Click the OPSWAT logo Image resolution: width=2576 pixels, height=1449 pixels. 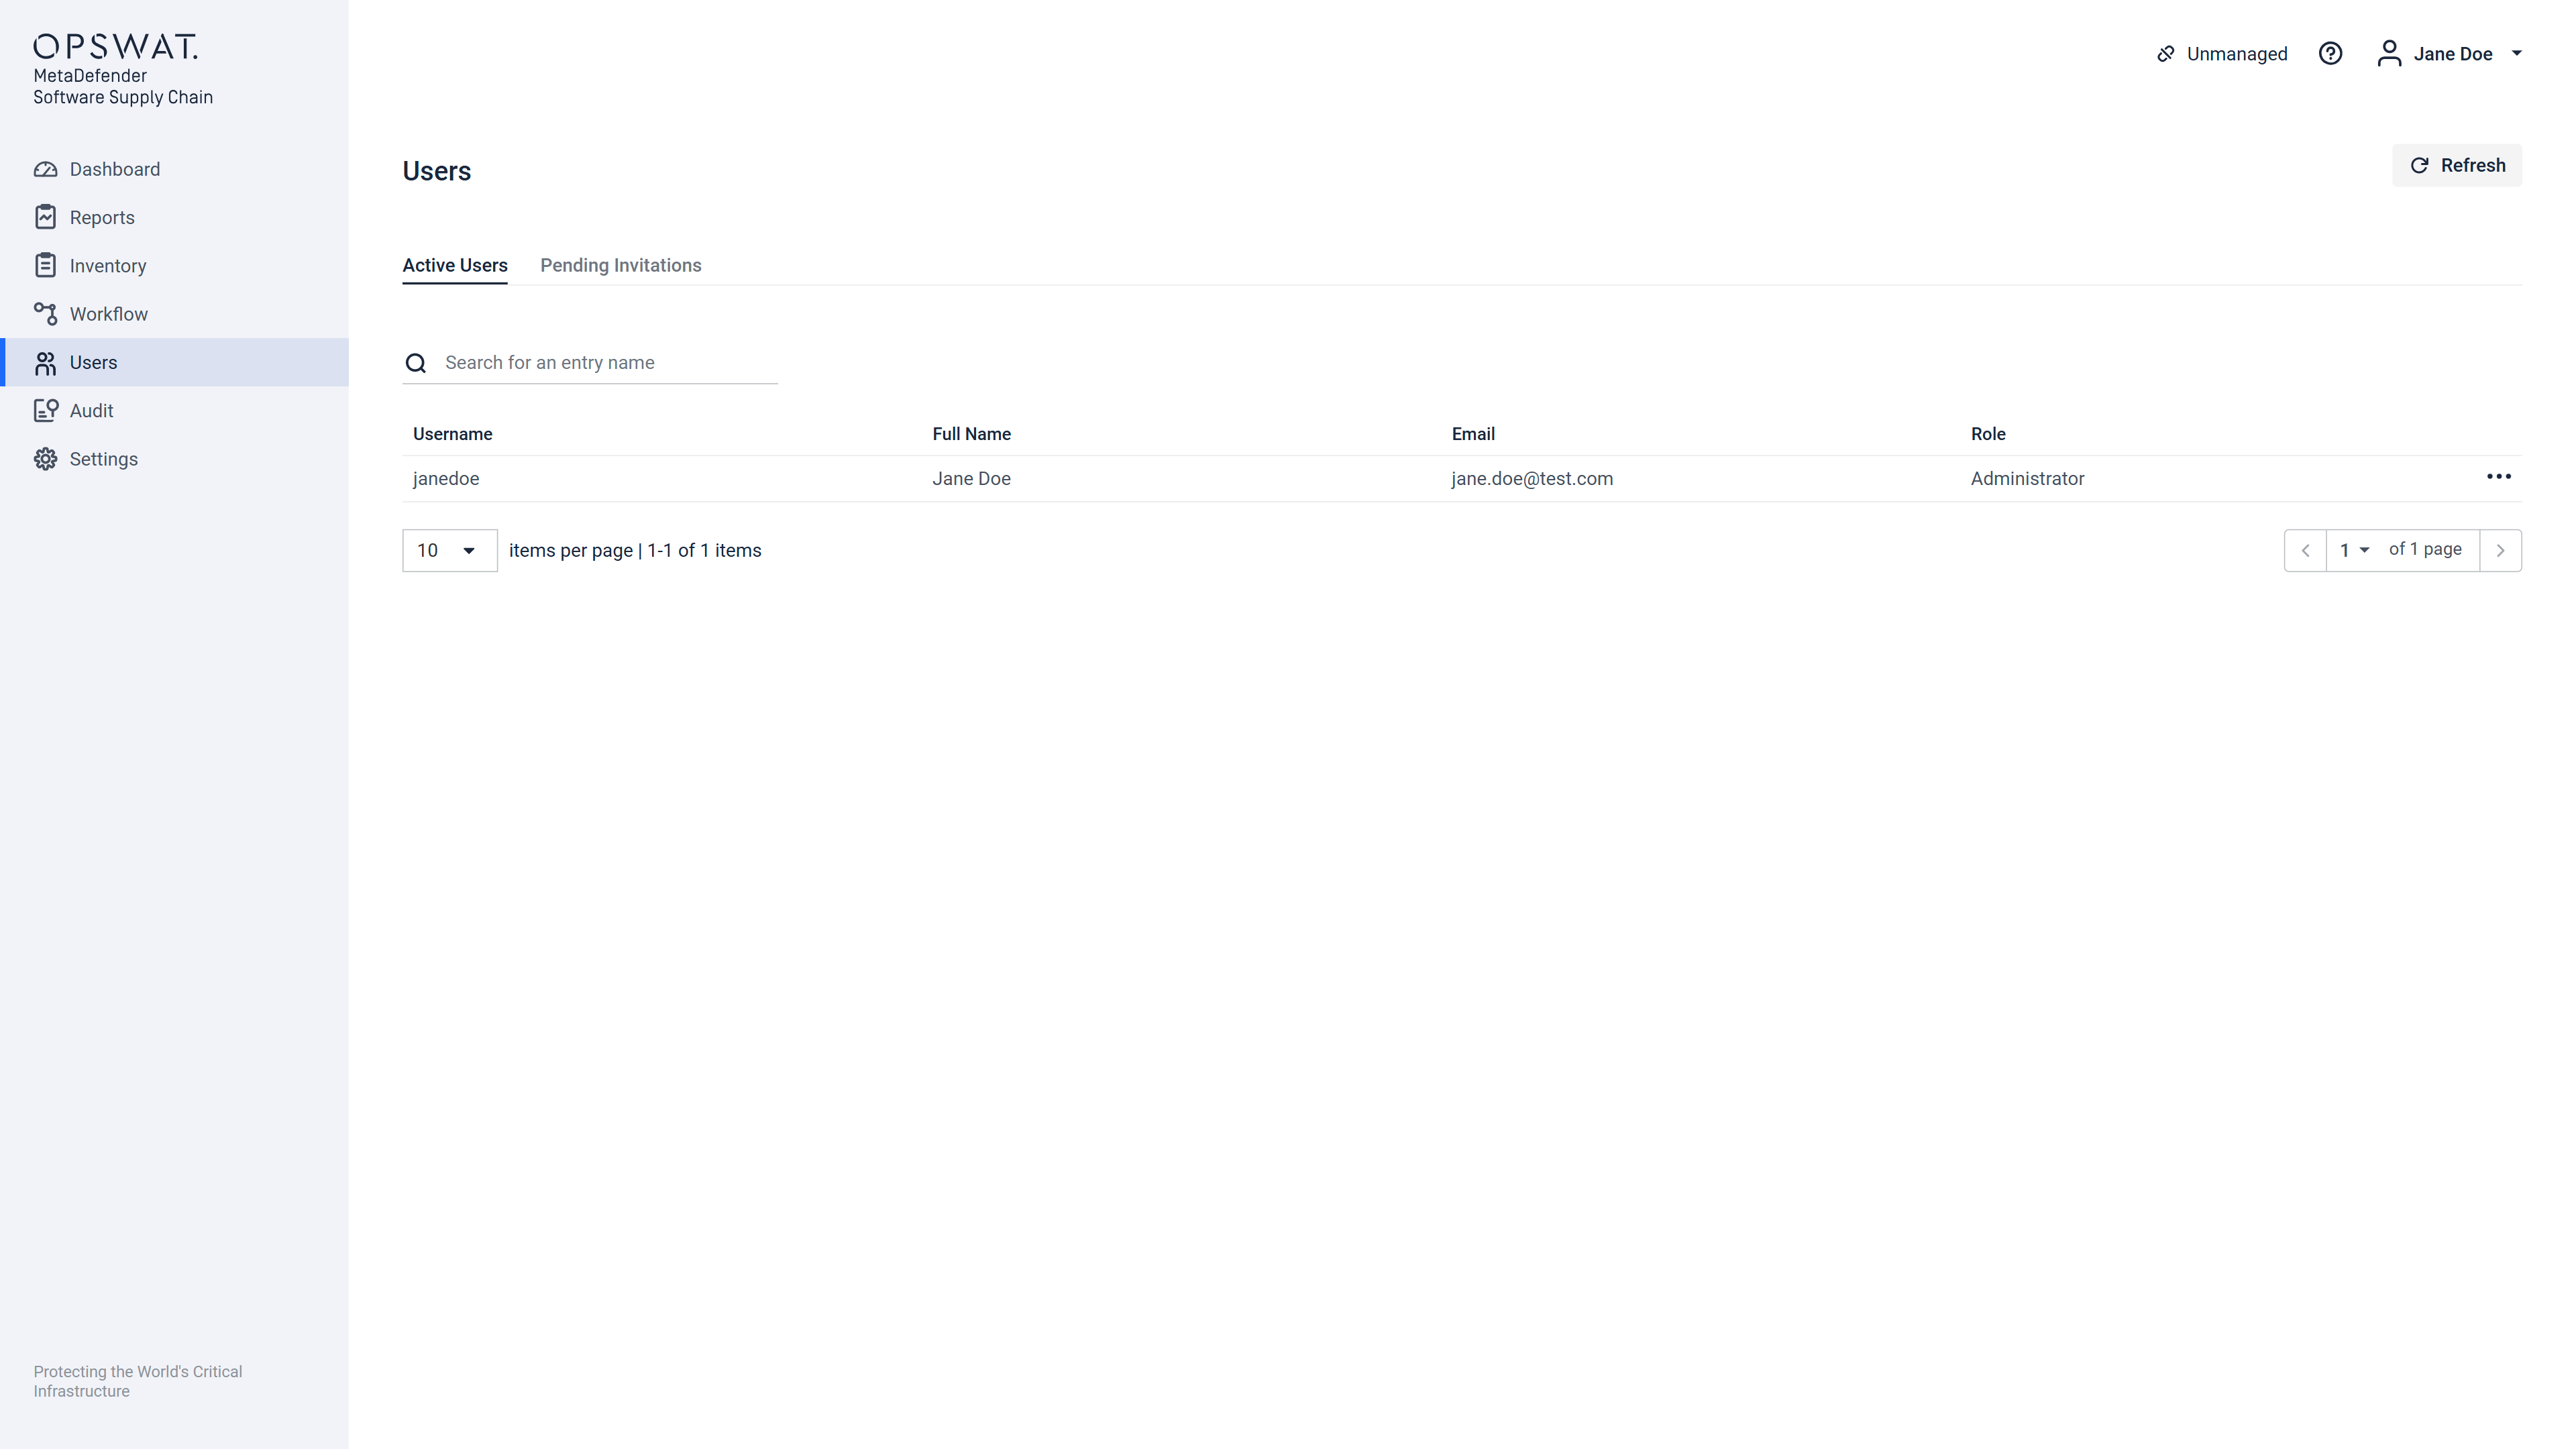(116, 47)
